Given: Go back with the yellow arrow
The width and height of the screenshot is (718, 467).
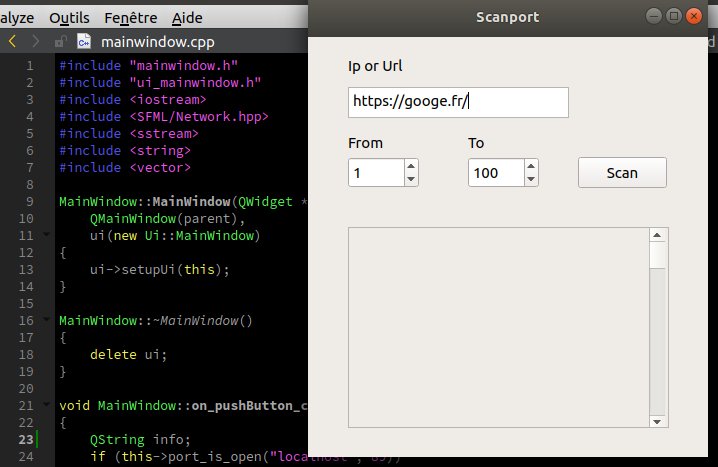Looking at the screenshot, I should pos(12,42).
